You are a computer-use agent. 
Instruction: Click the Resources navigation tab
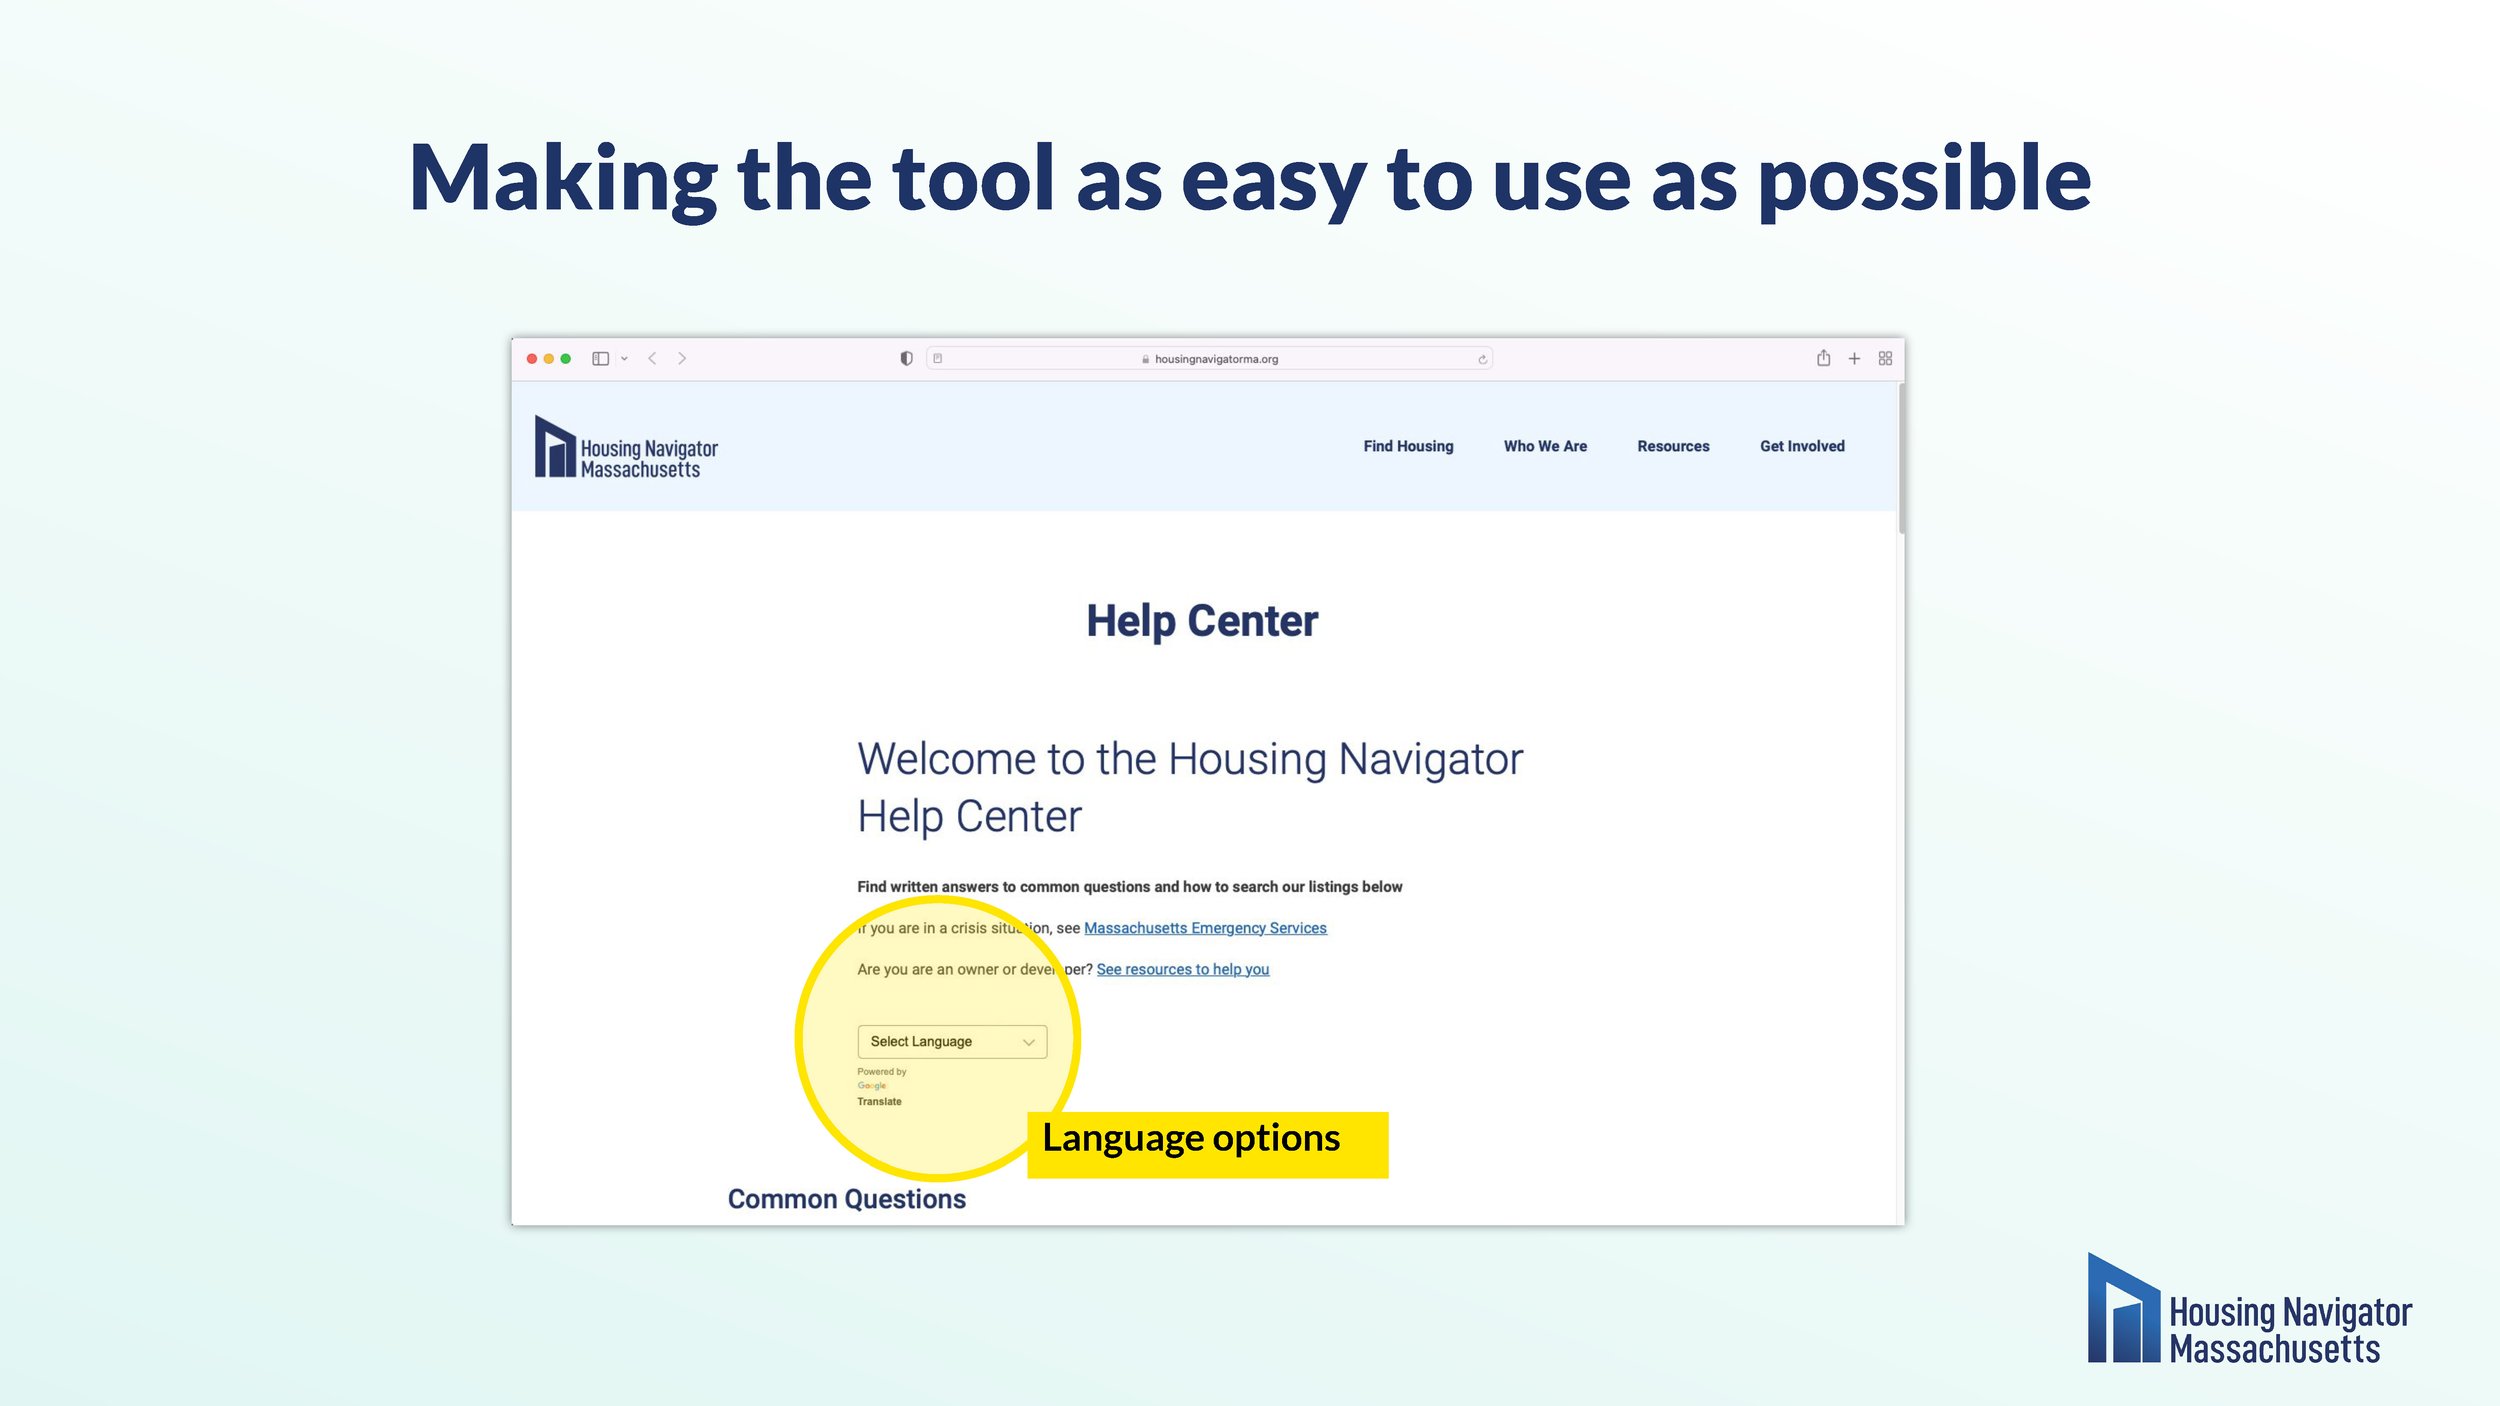(1672, 445)
